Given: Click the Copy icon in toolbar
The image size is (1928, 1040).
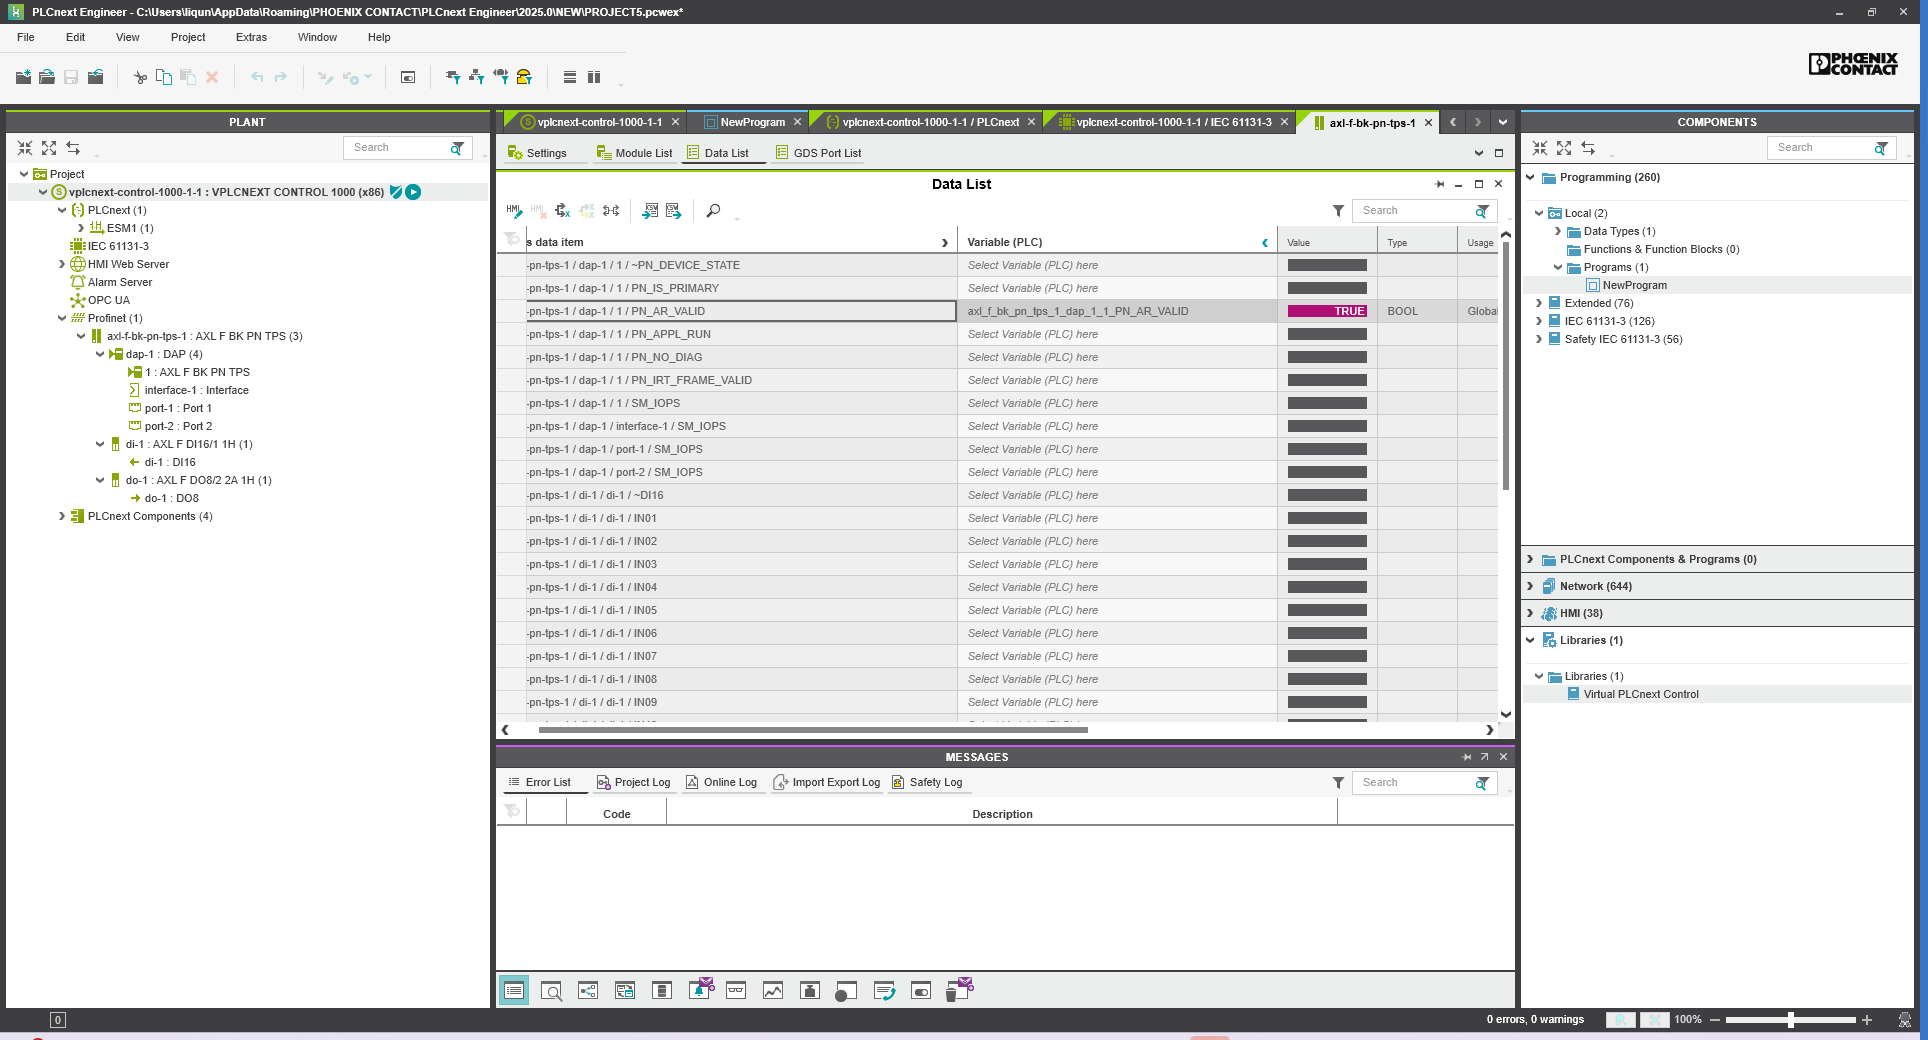Looking at the screenshot, I should (164, 77).
